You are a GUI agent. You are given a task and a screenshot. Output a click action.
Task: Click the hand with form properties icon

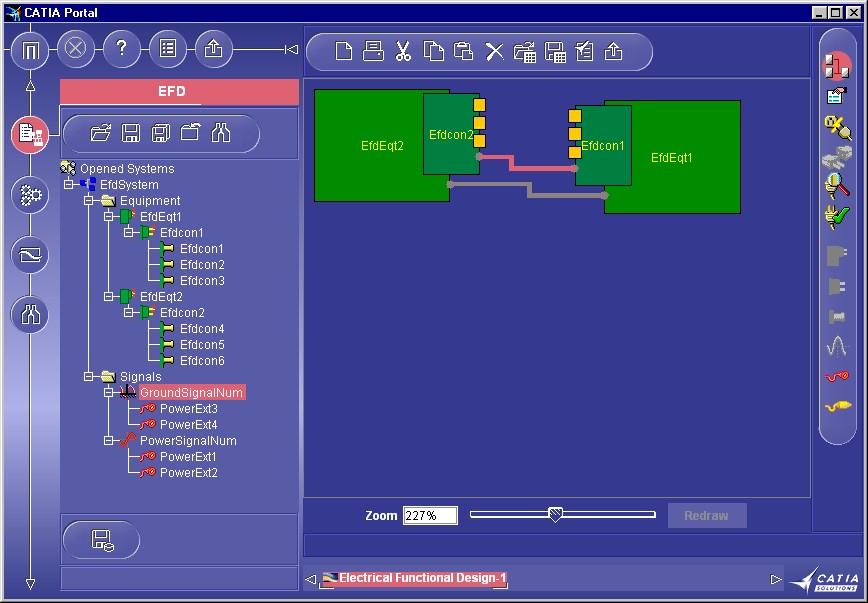click(837, 96)
